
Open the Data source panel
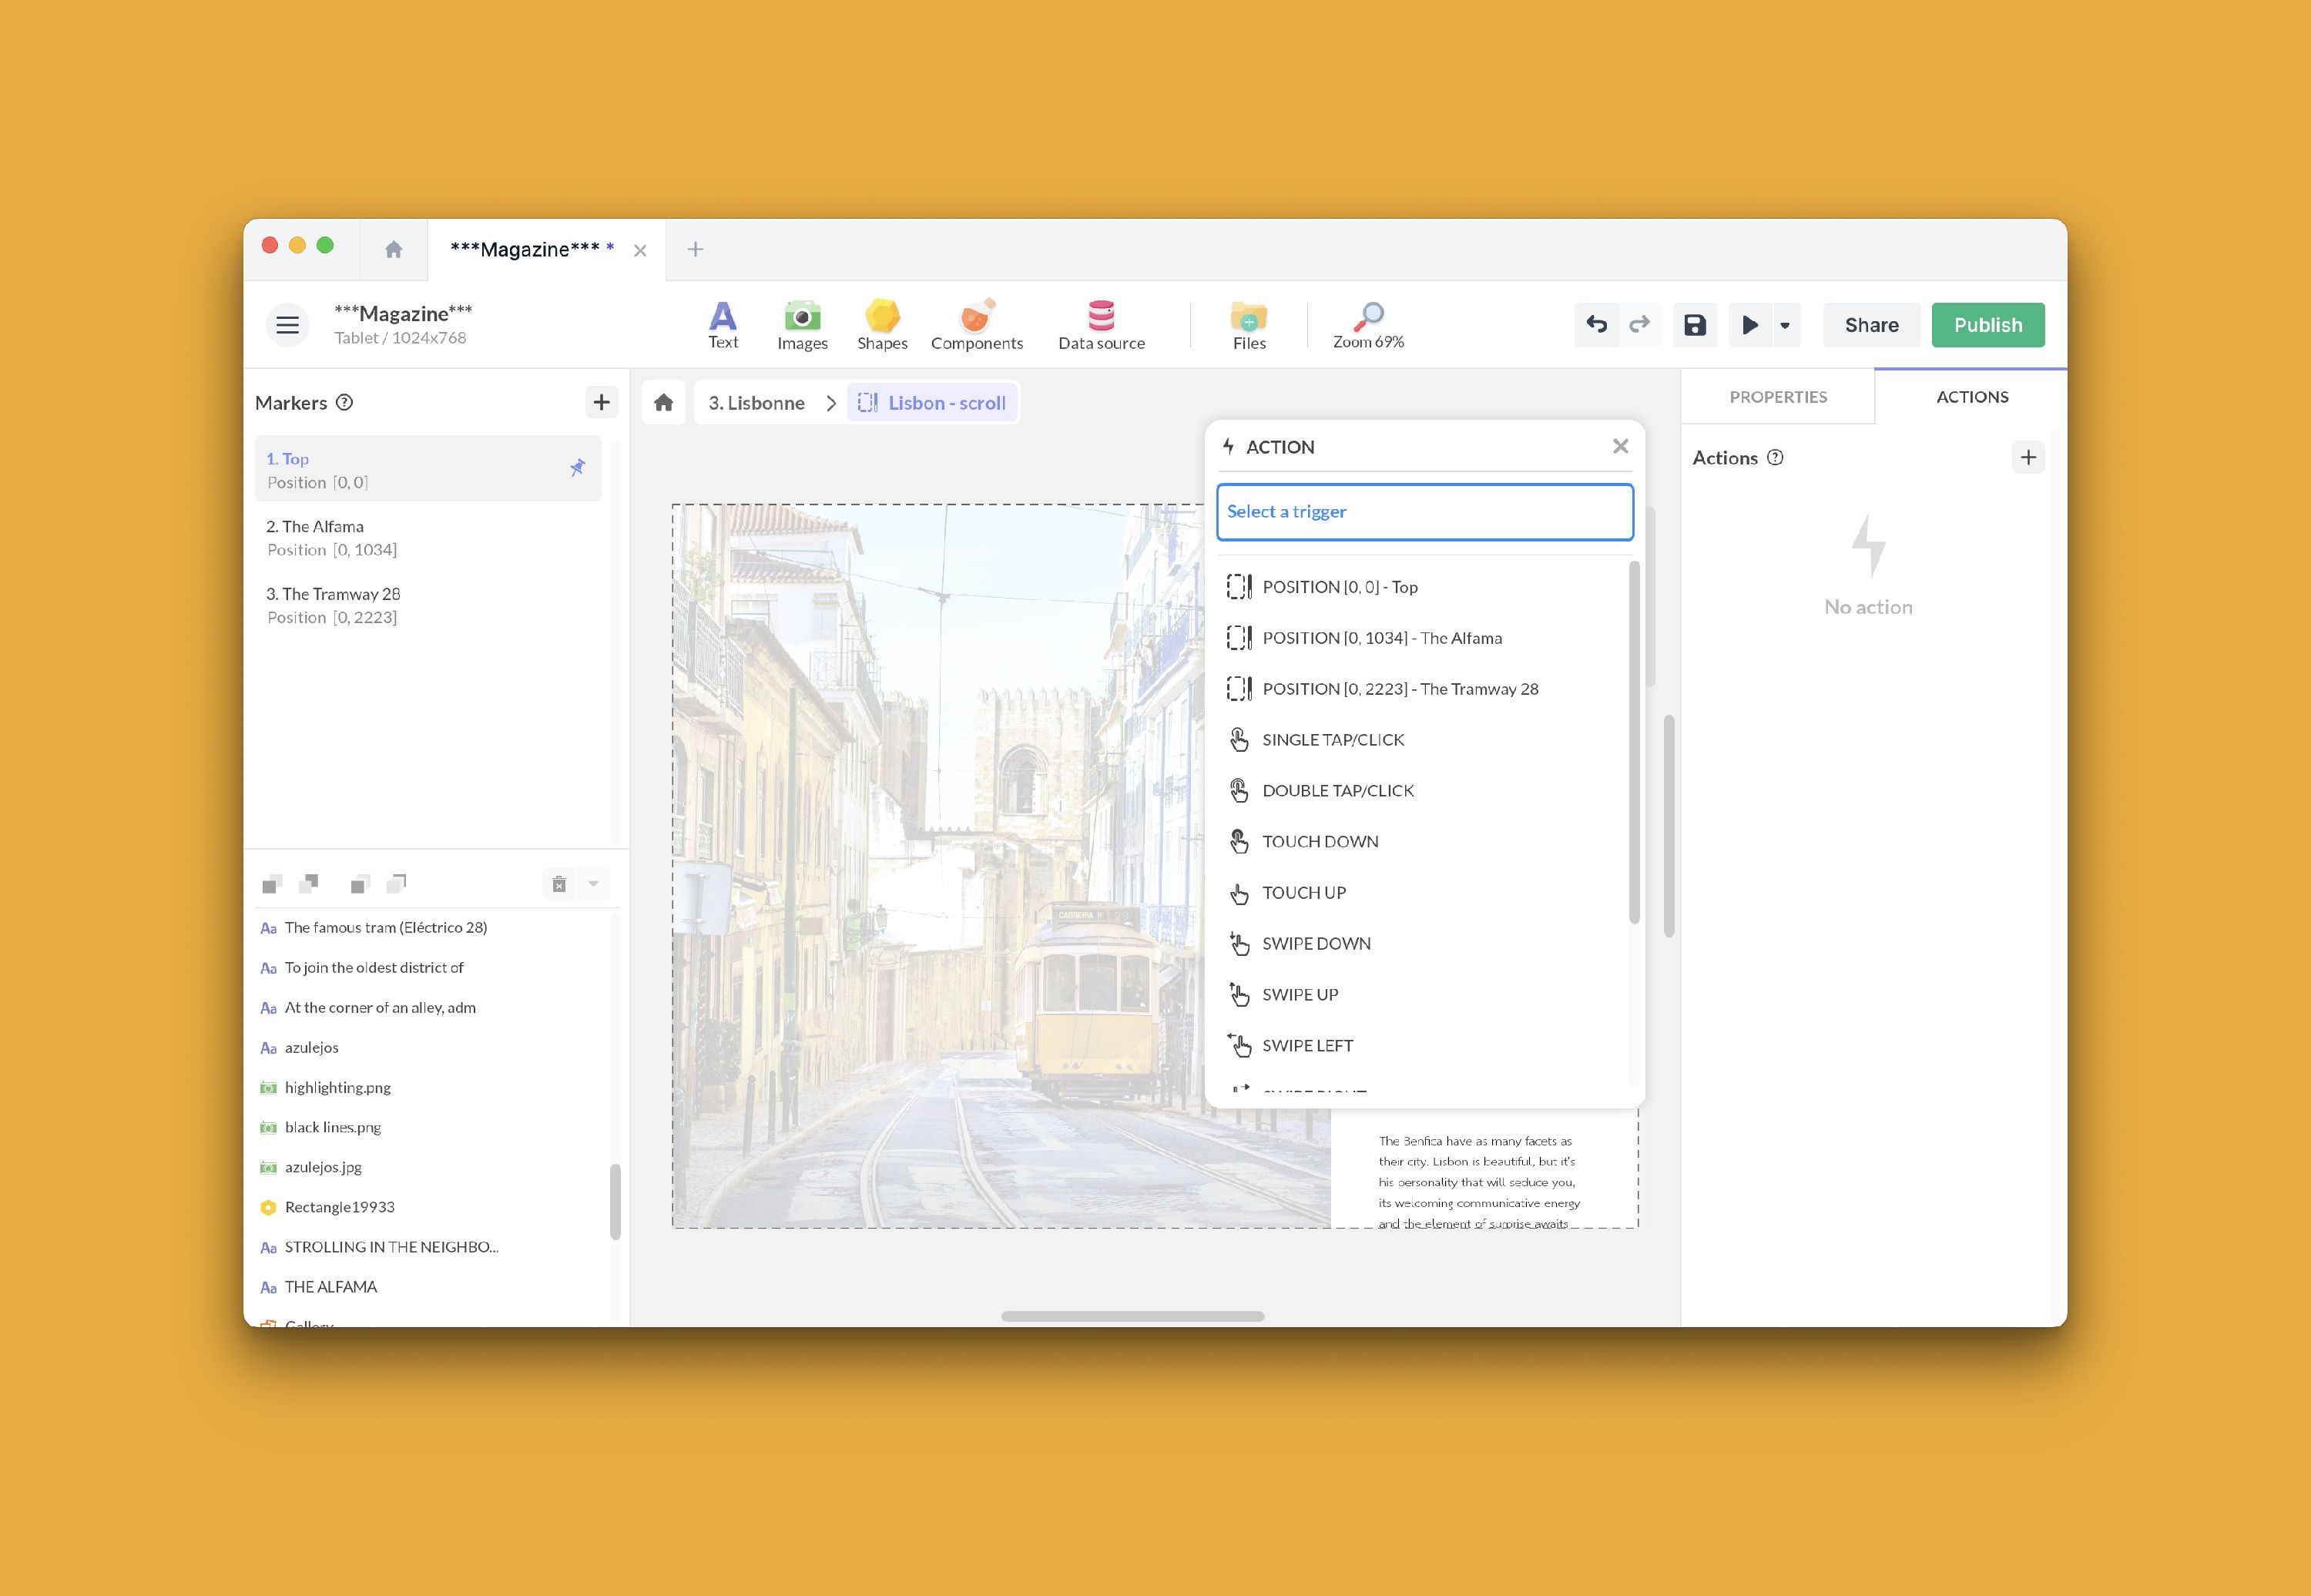tap(1101, 325)
